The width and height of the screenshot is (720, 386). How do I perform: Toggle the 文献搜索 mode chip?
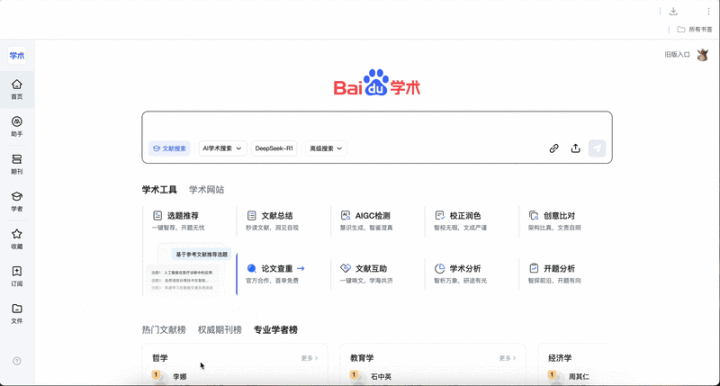click(x=169, y=148)
